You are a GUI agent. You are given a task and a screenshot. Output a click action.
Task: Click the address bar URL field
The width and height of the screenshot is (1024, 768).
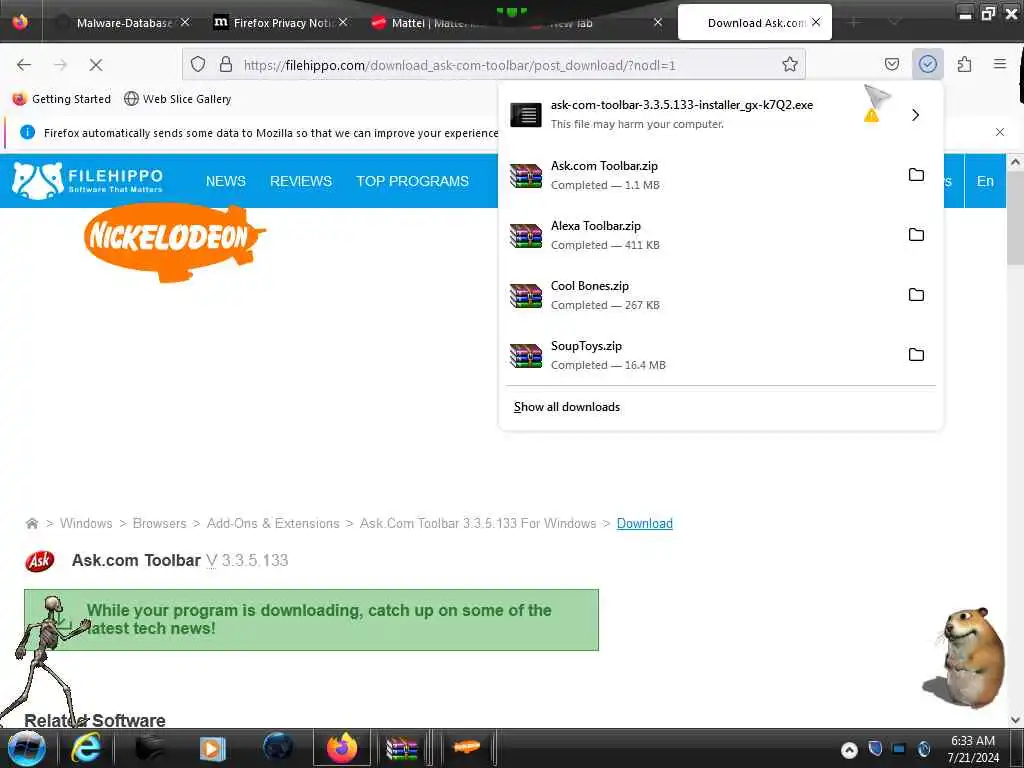493,65
